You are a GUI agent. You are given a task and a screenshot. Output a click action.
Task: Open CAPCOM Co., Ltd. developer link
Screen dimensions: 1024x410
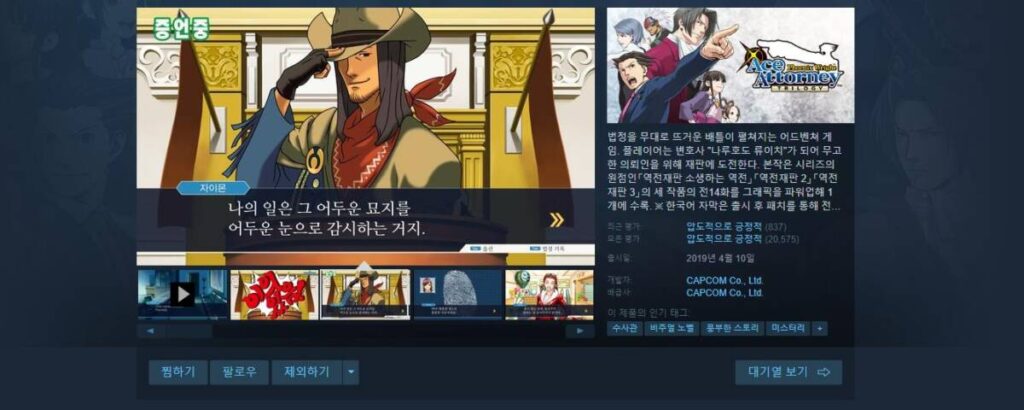pos(724,281)
